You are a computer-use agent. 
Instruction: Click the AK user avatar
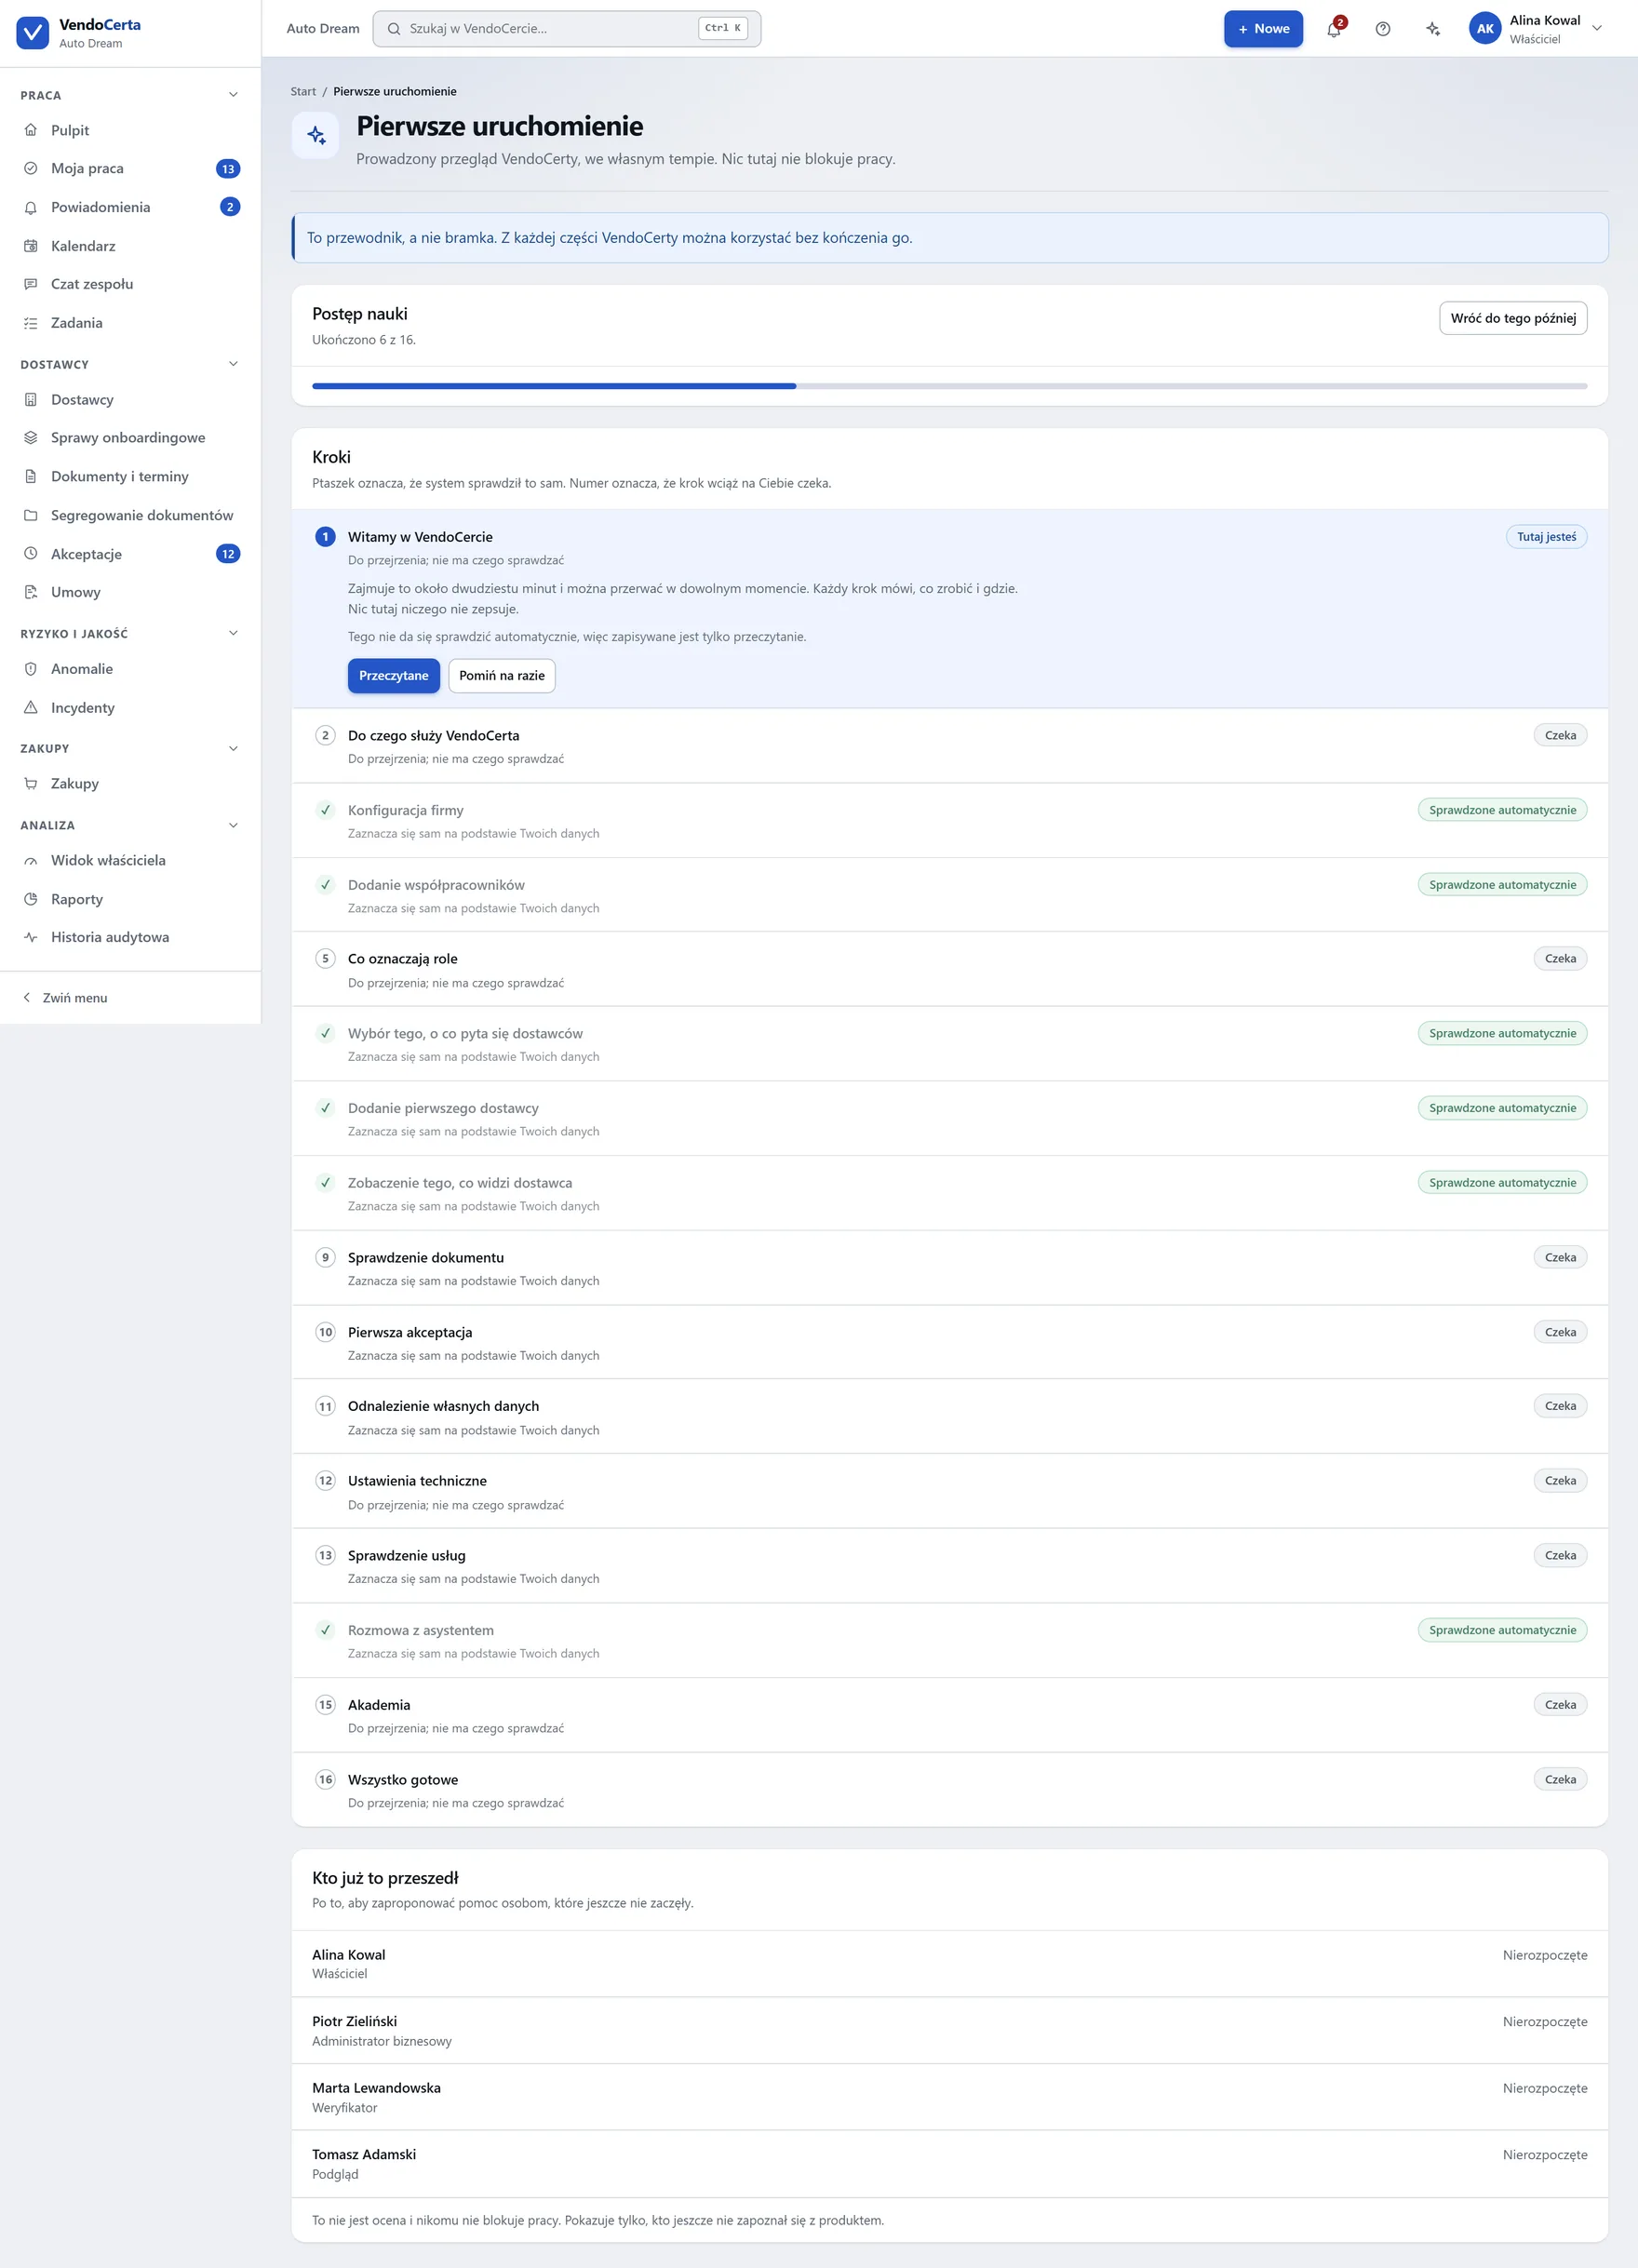click(x=1485, y=29)
